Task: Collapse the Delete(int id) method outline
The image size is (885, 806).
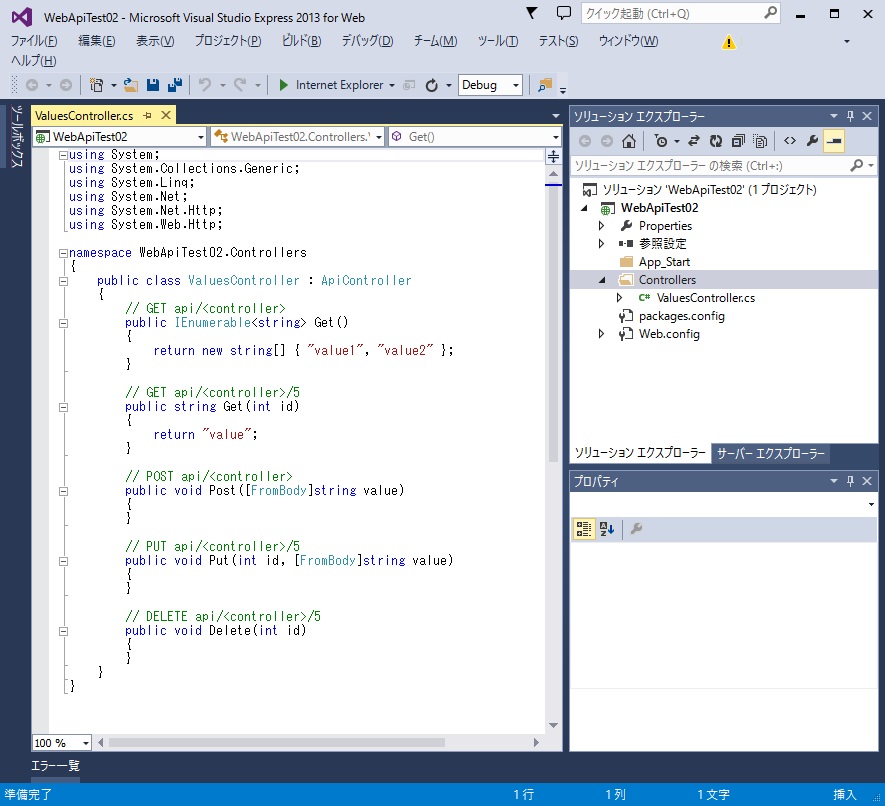Action: tap(63, 631)
